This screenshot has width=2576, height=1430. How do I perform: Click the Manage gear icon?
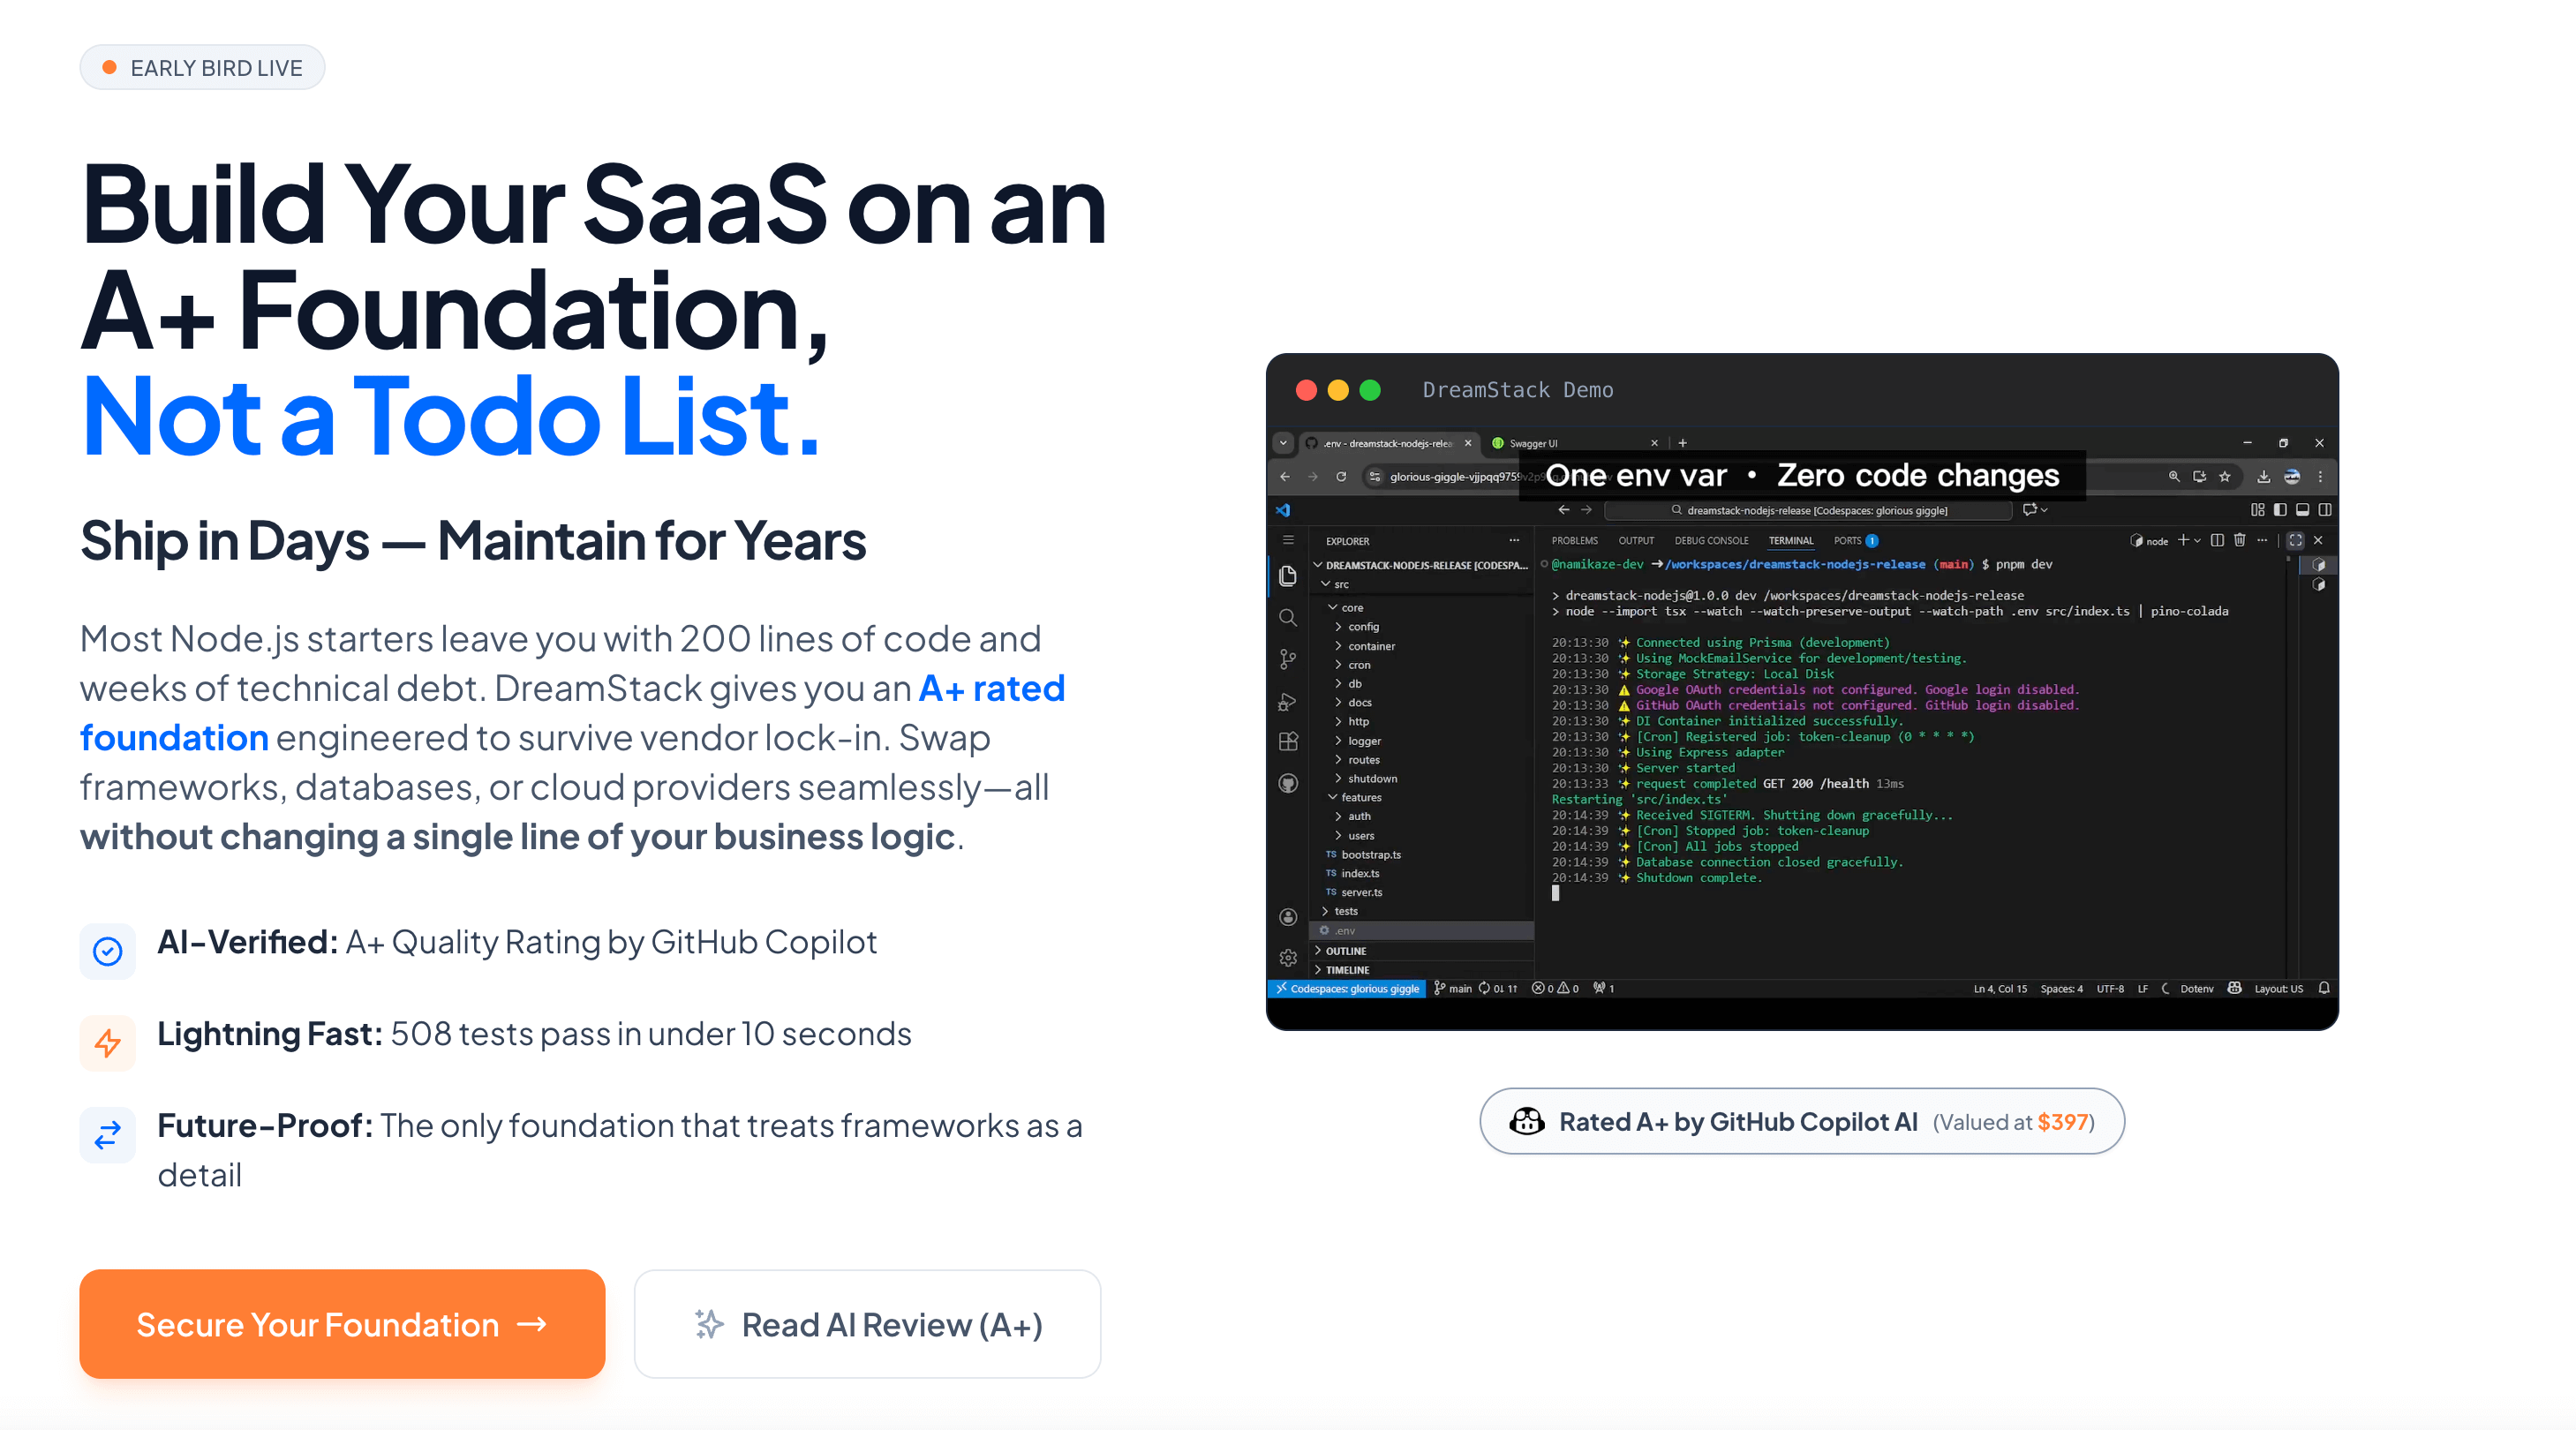[1288, 957]
